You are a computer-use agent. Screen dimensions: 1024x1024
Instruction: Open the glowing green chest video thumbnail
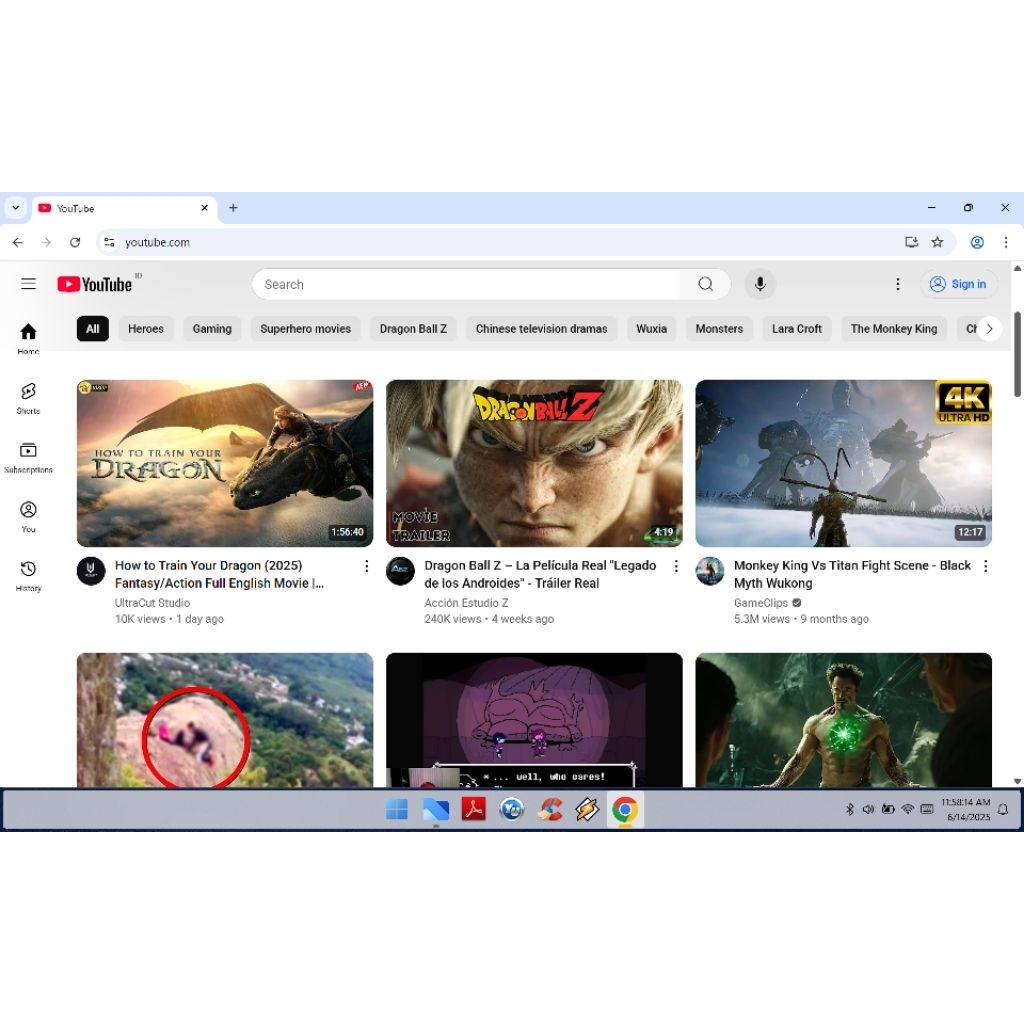click(x=844, y=720)
